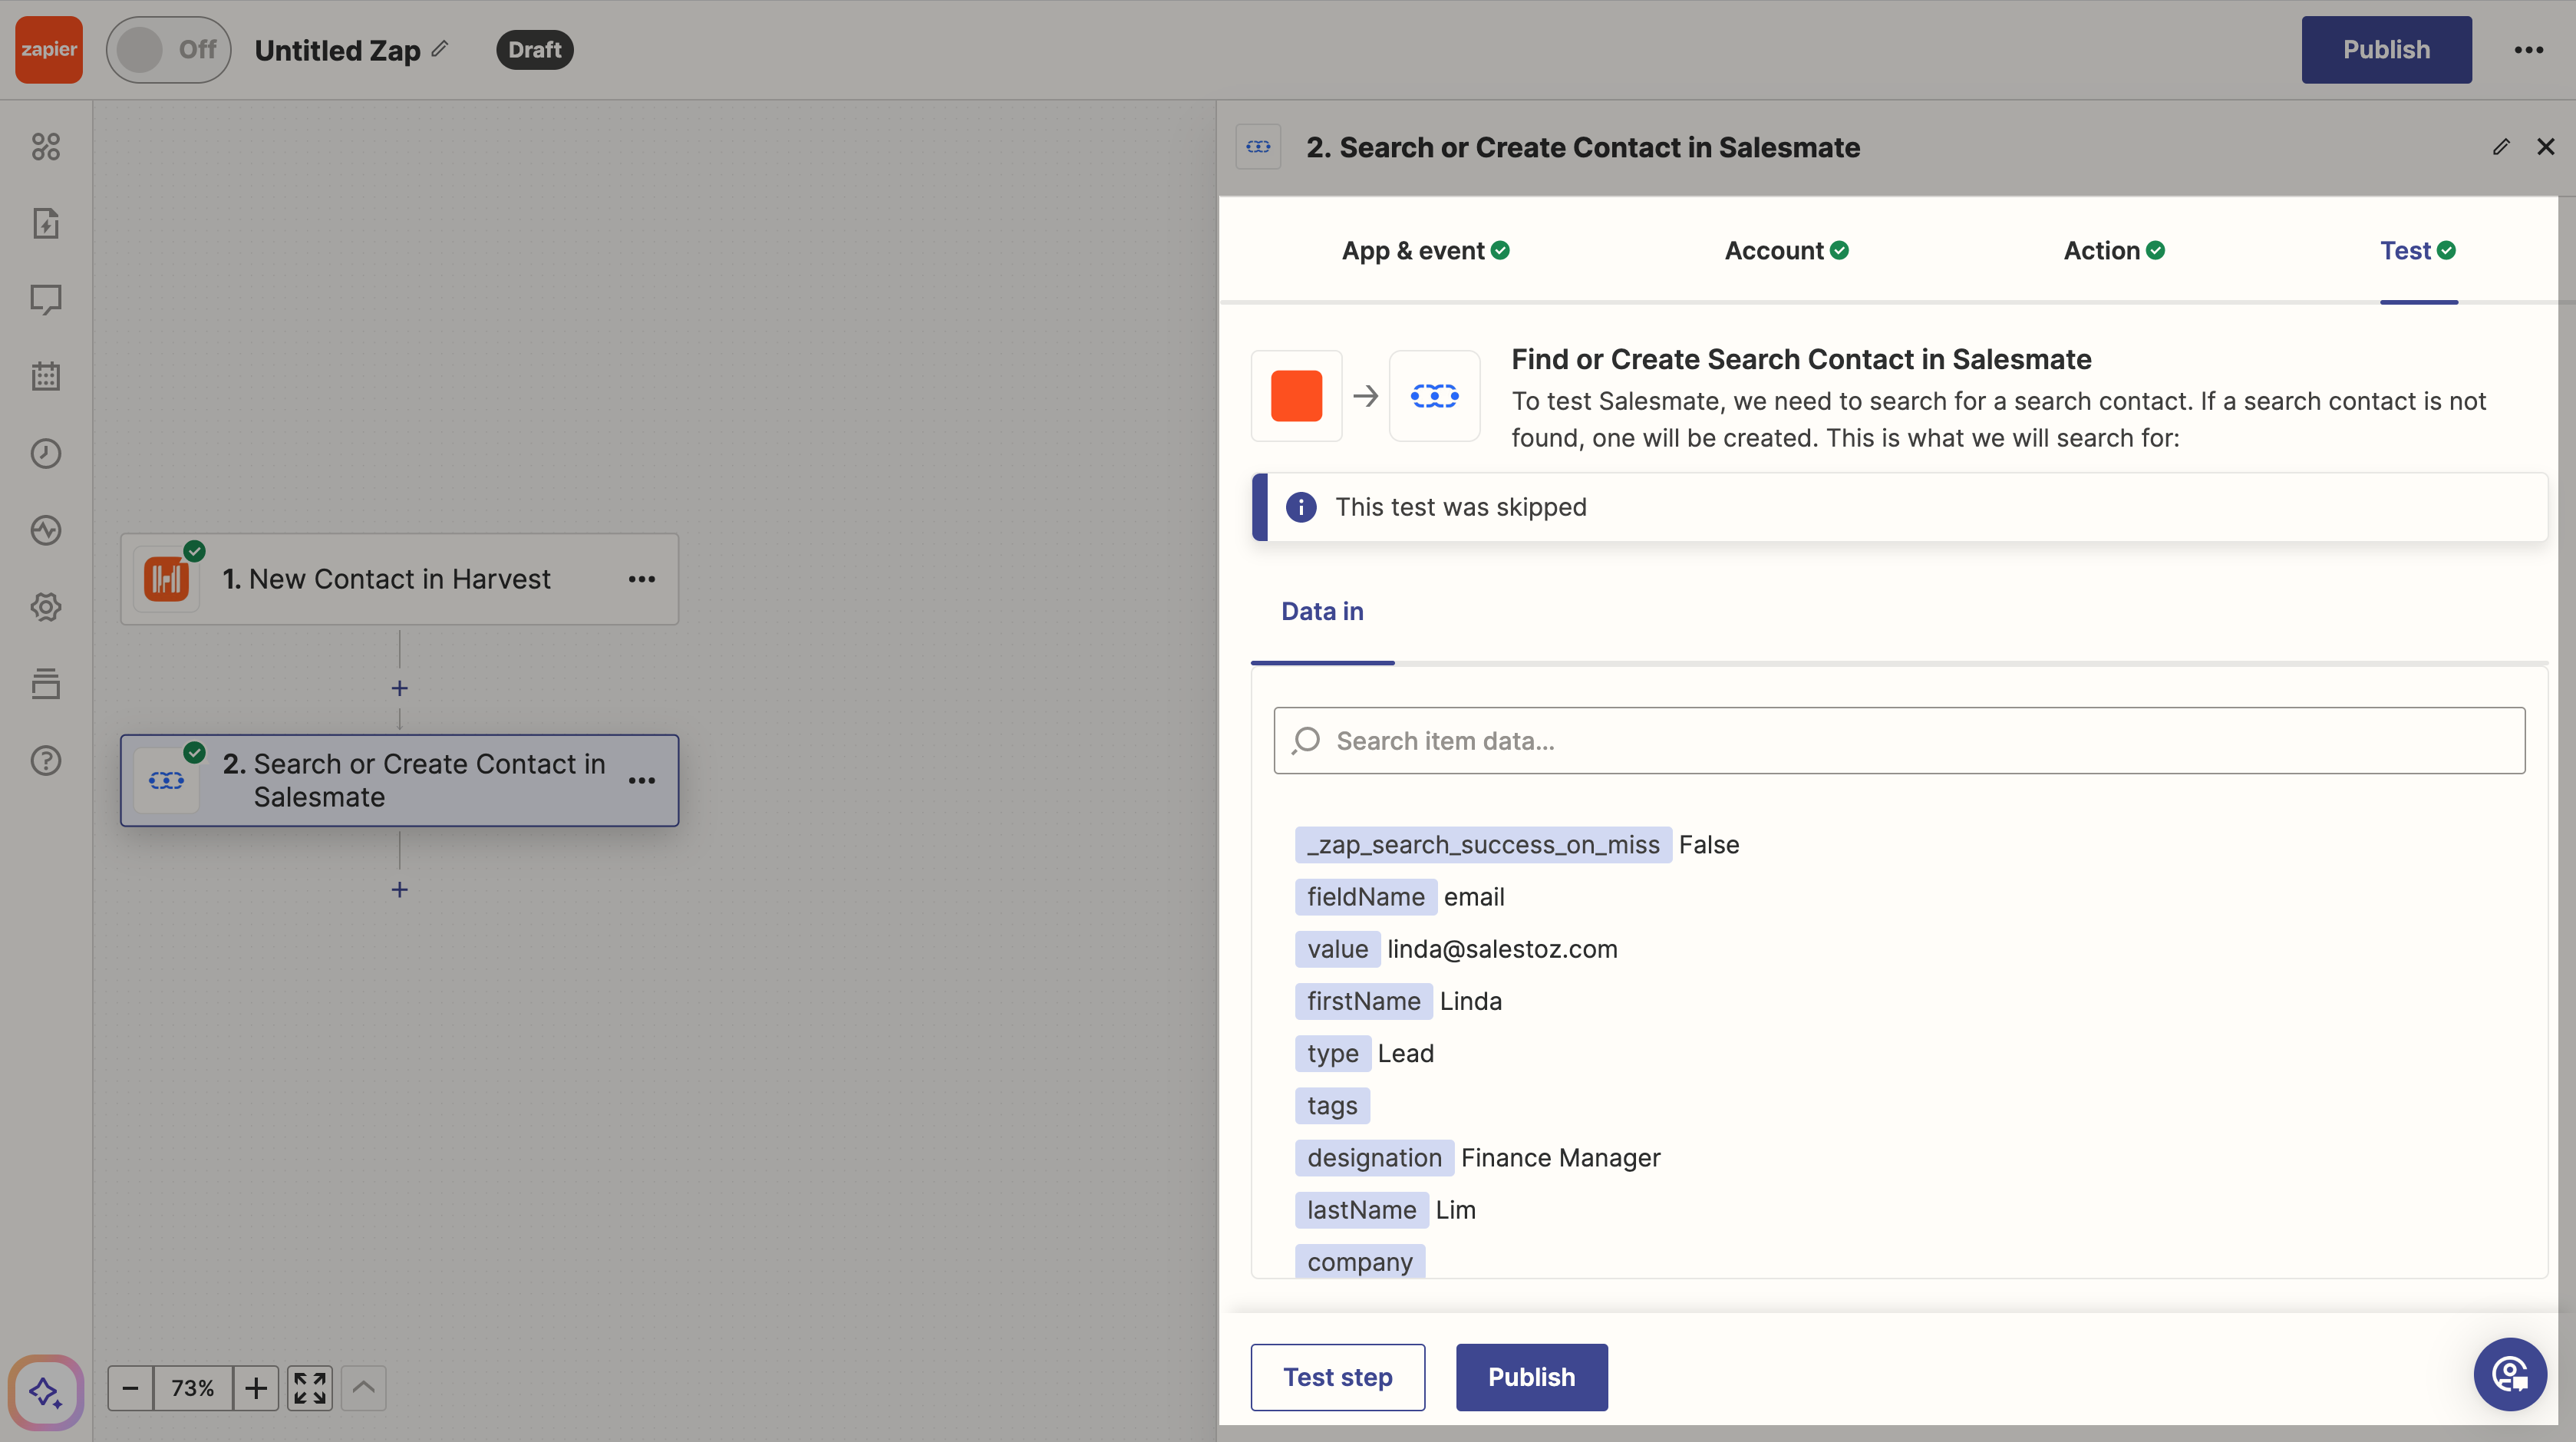Image resolution: width=2576 pixels, height=1442 pixels.
Task: Select step 2 Search or Create Contact
Action: coord(399,780)
